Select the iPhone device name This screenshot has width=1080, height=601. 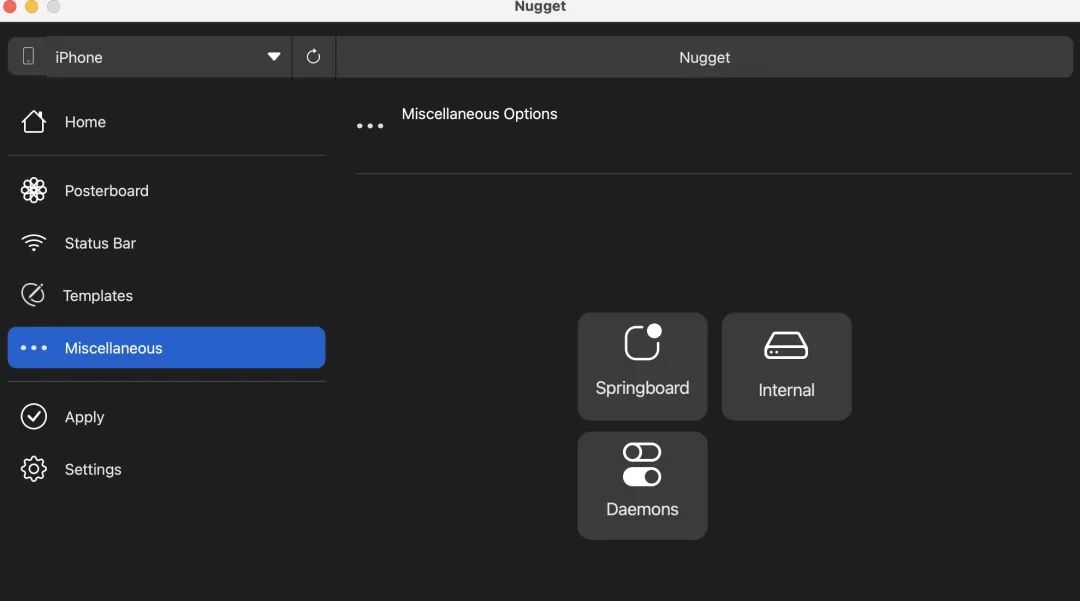(79, 57)
